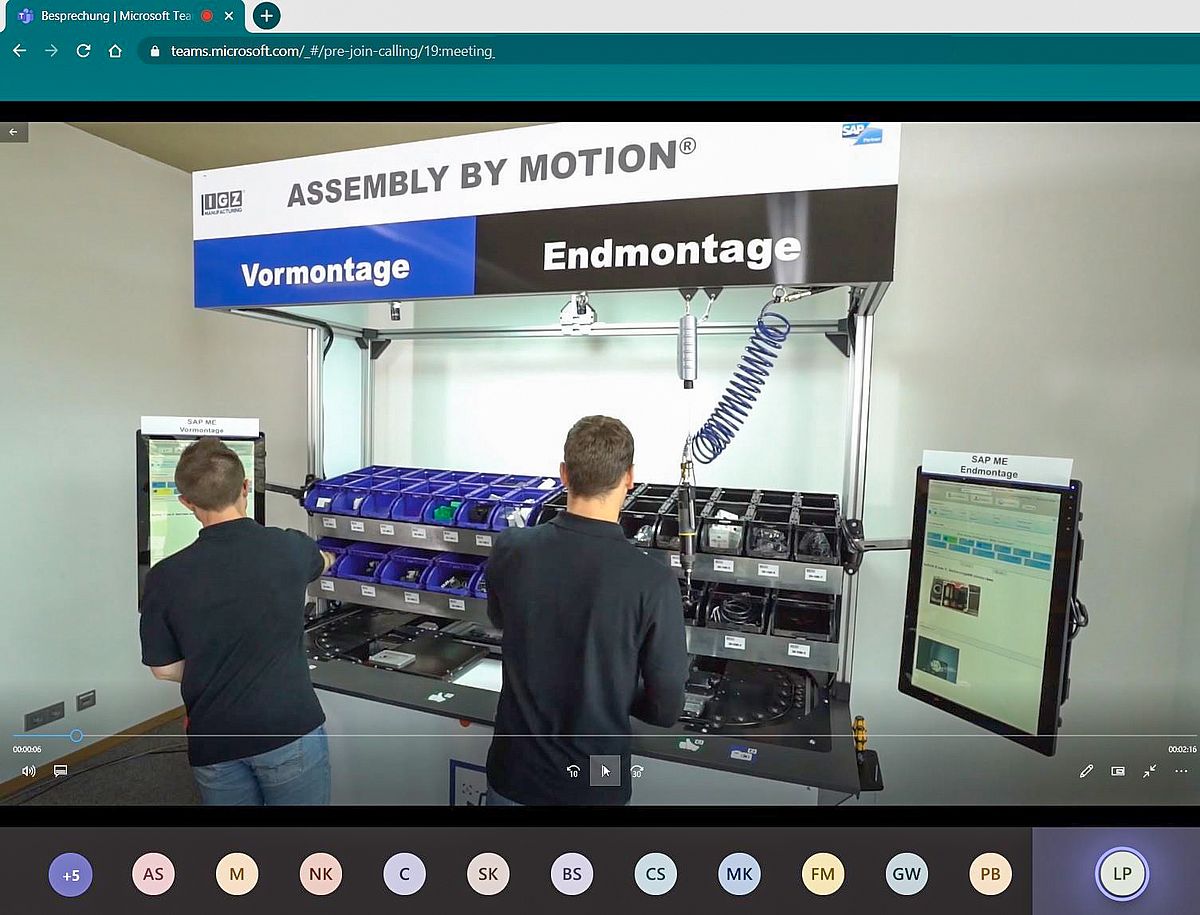Image resolution: width=1200 pixels, height=915 pixels.
Task: Close the Besprechung Microsoft Teams tab
Action: [231, 16]
